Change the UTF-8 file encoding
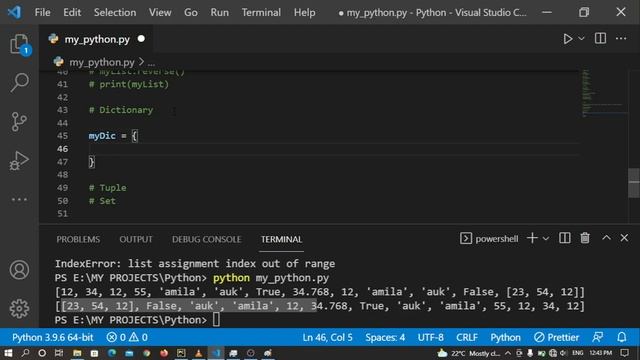 coord(430,337)
